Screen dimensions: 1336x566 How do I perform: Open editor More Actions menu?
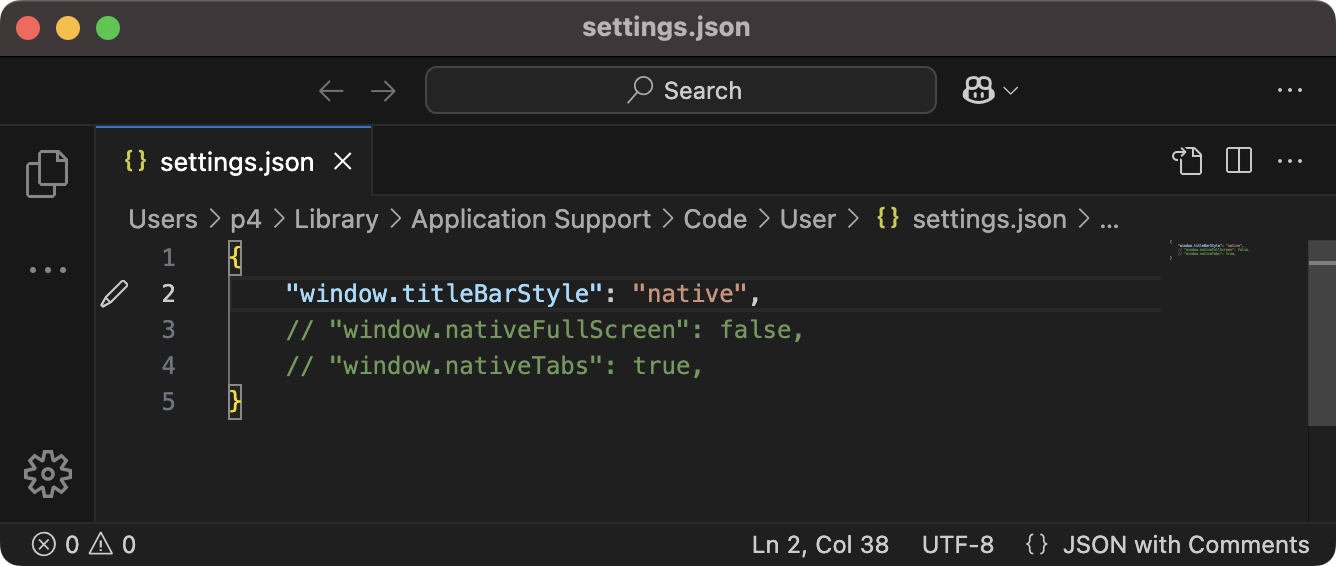[x=1290, y=161]
